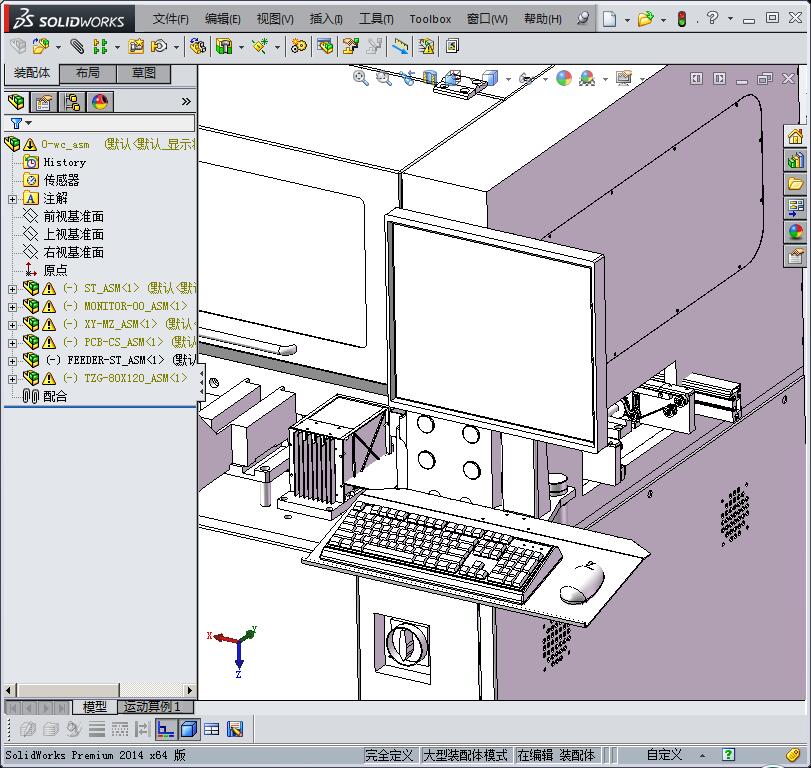Expand the FEEDER-ST_ASM<1> component node
811x768 pixels.
(12, 361)
